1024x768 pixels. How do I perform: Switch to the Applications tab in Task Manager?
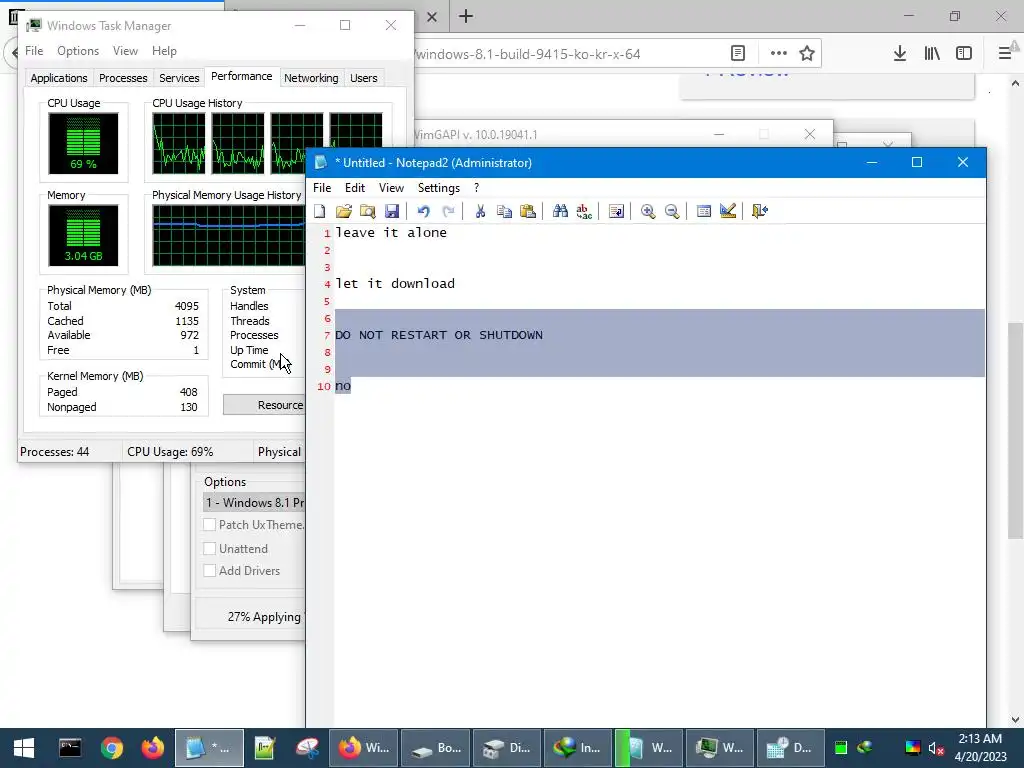click(x=59, y=78)
